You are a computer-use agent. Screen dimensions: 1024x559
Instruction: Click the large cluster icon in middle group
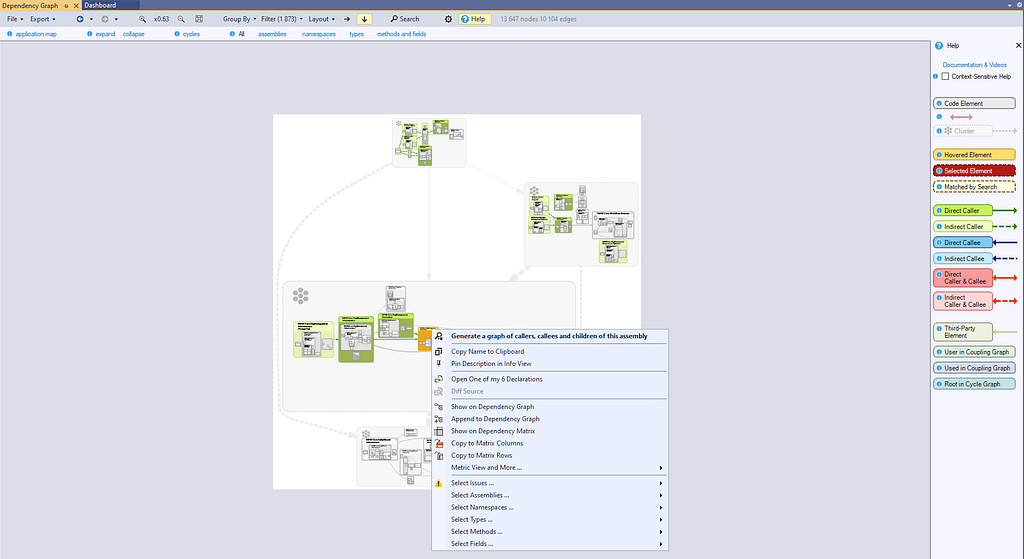(x=300, y=296)
